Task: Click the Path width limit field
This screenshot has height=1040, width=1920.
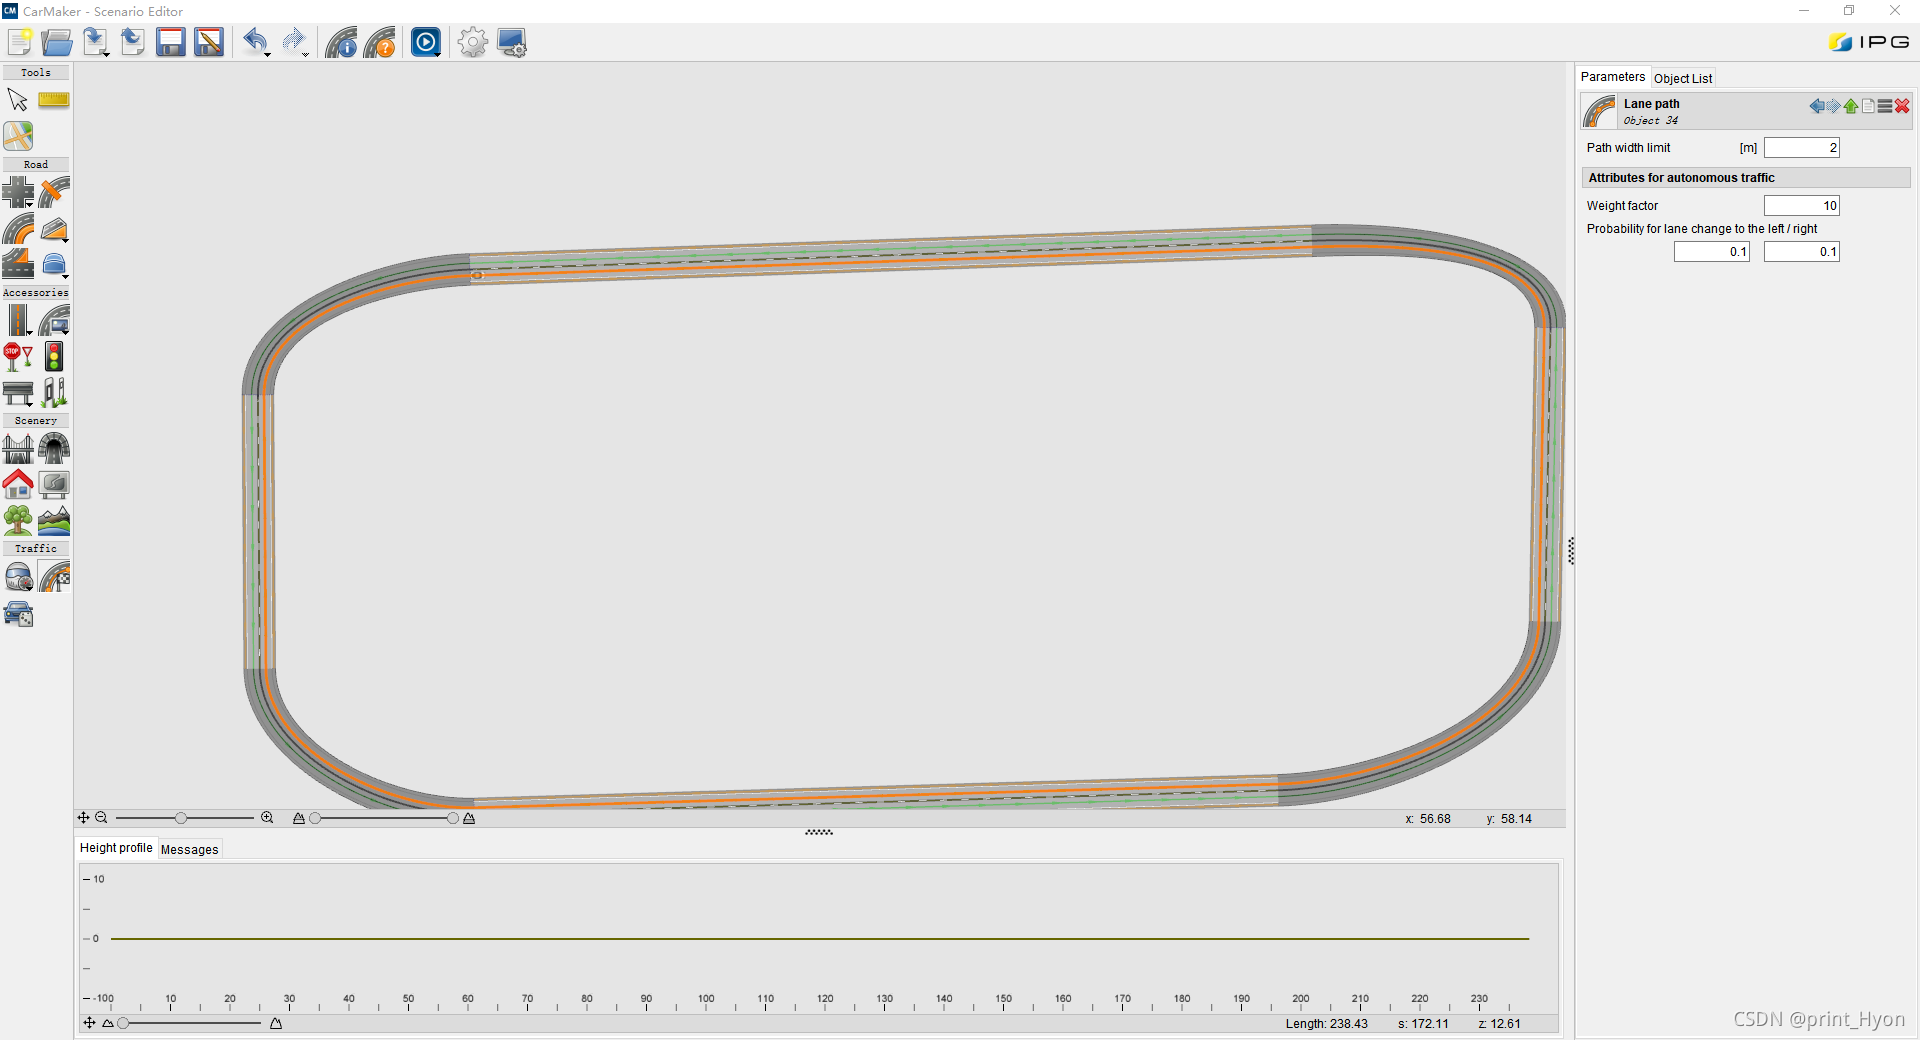Action: (1802, 148)
